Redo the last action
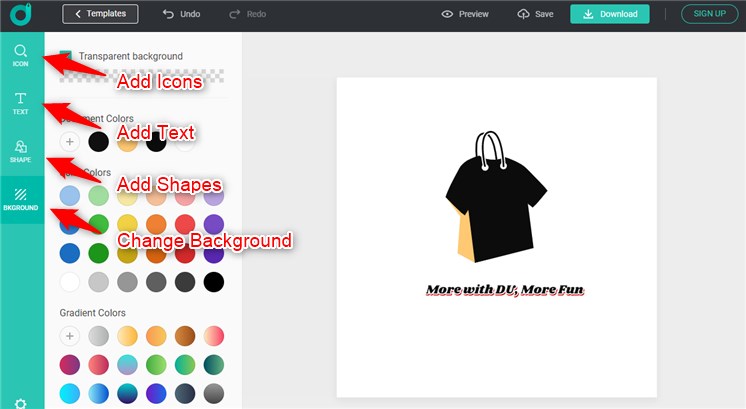This screenshot has height=409, width=746. (247, 14)
